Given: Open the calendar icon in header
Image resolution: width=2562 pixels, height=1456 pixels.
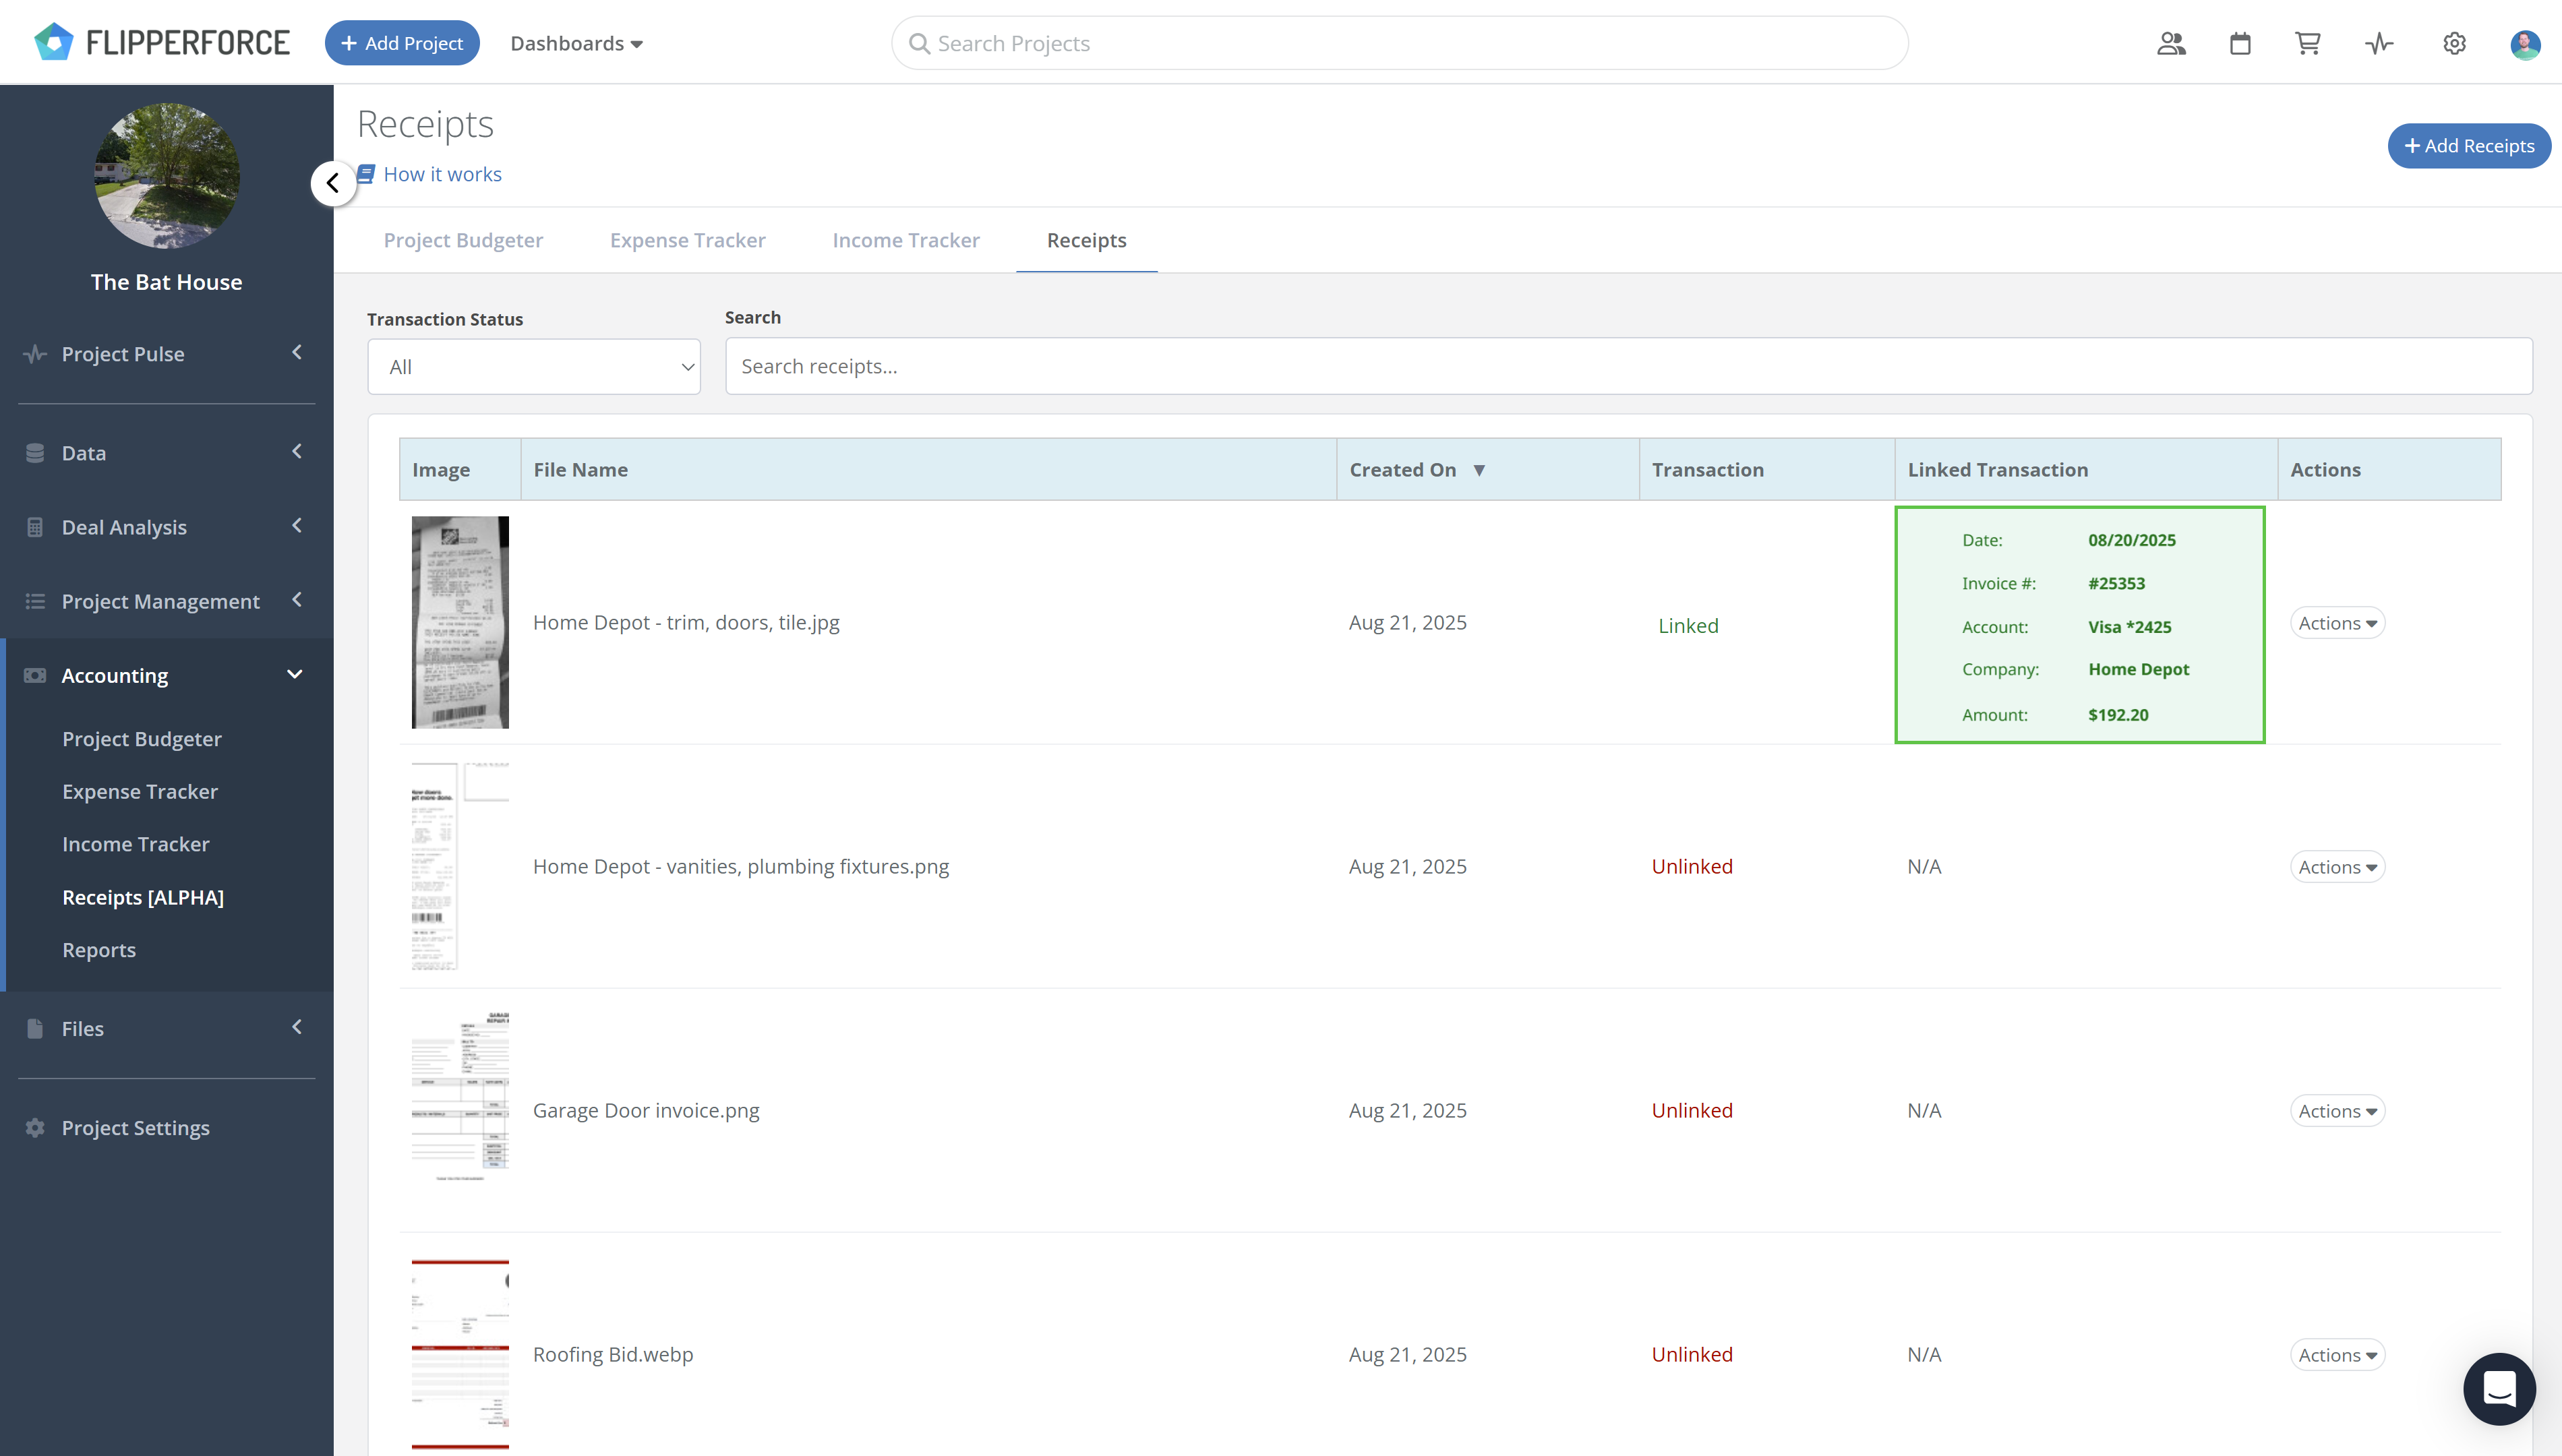Looking at the screenshot, I should point(2240,43).
